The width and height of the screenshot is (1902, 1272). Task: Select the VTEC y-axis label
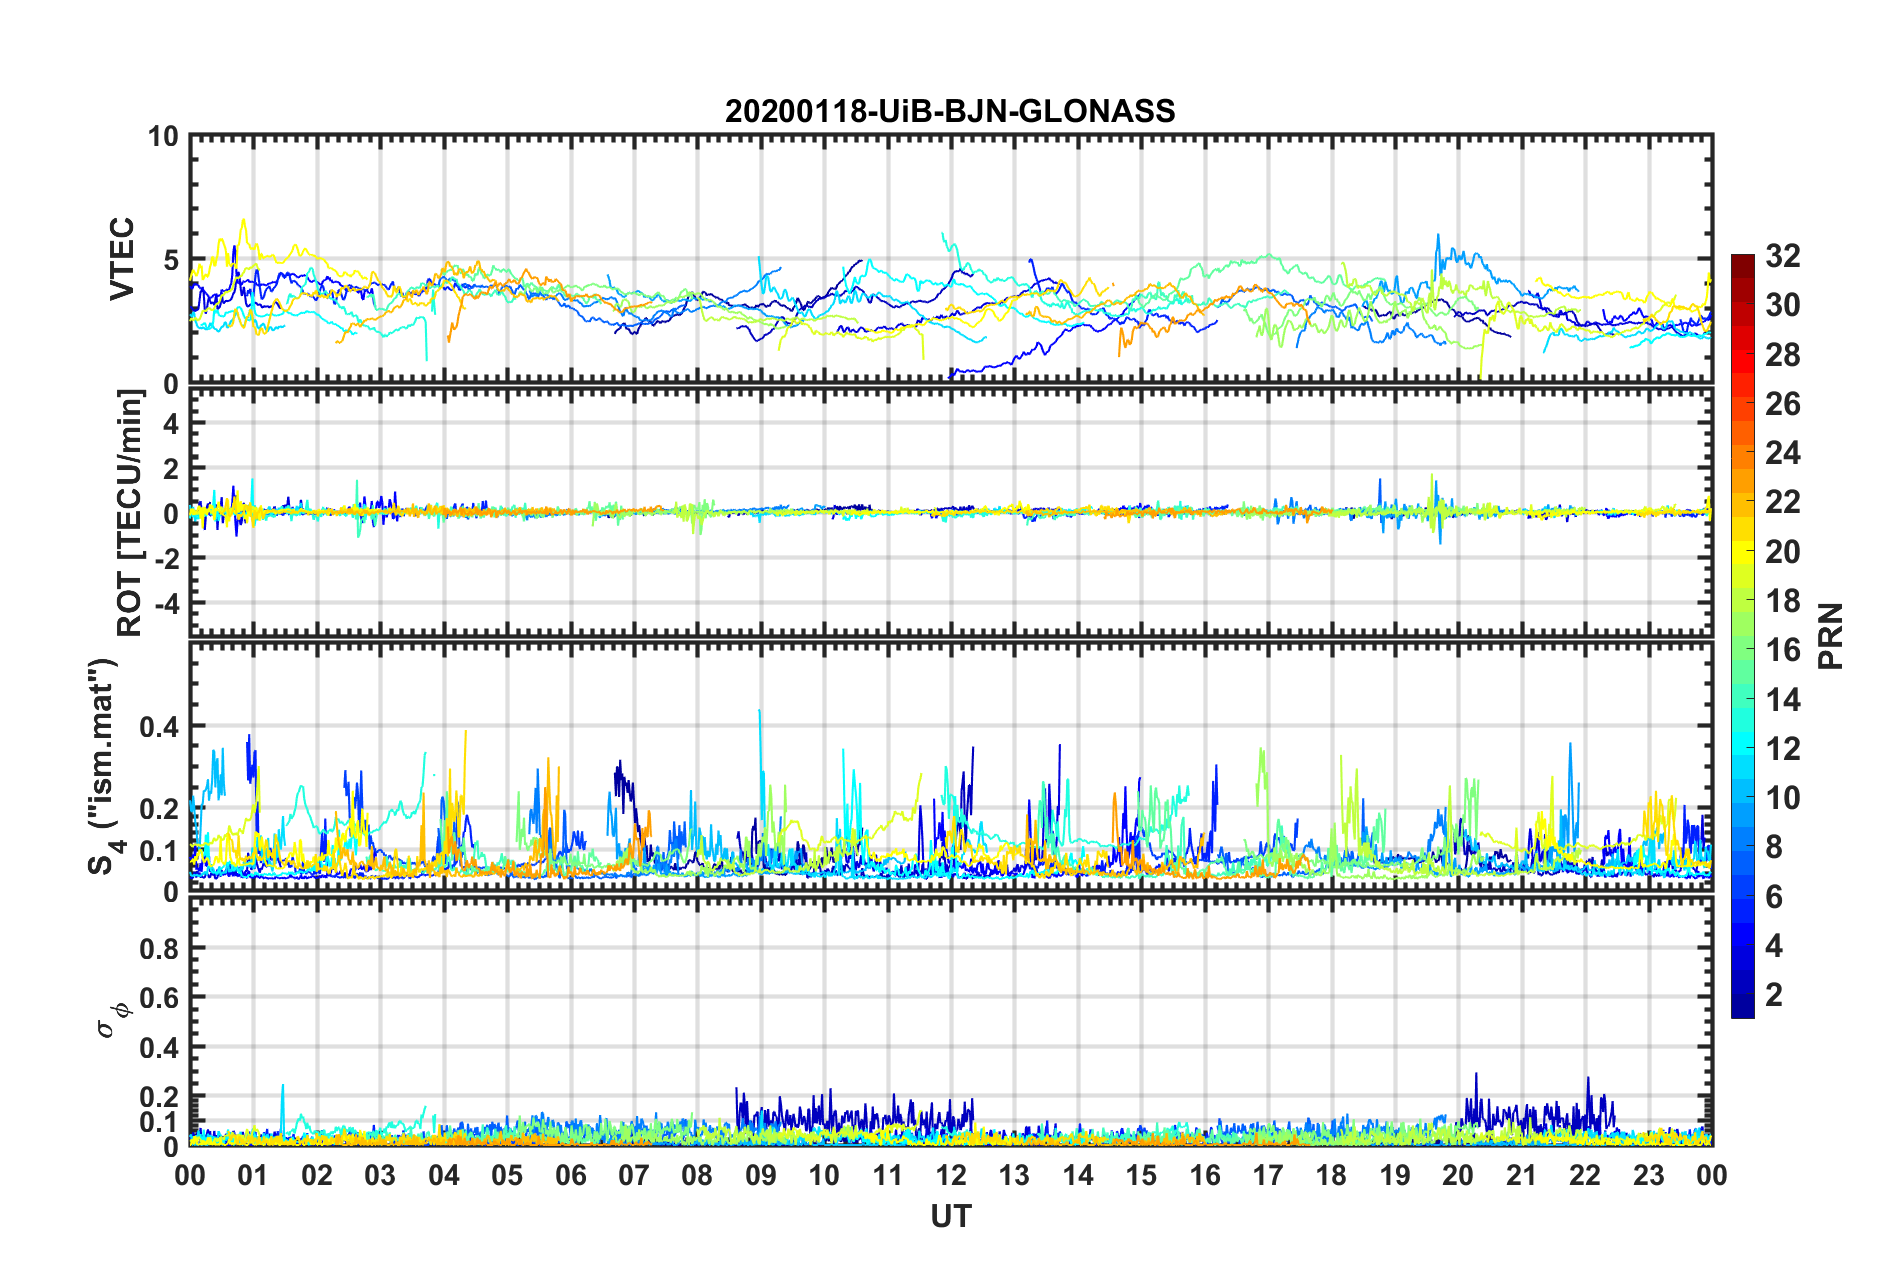tap(122, 260)
